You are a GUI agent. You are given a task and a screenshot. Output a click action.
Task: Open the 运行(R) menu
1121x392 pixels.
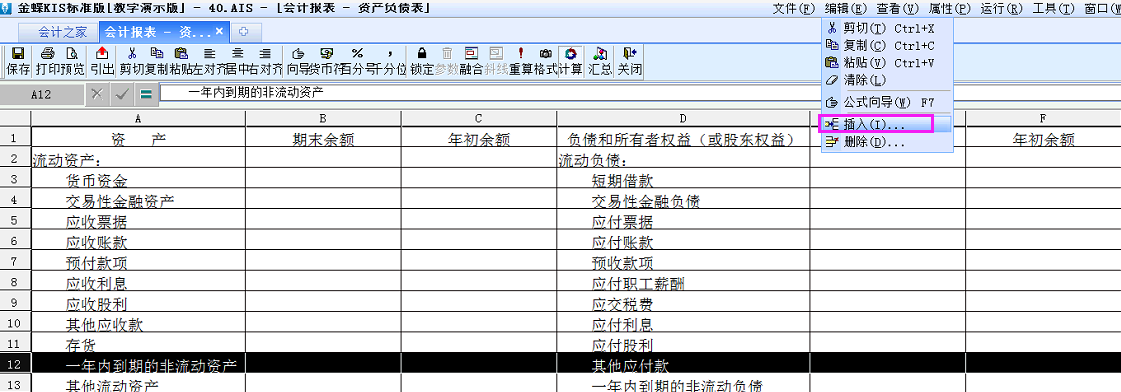pyautogui.click(x=1002, y=9)
